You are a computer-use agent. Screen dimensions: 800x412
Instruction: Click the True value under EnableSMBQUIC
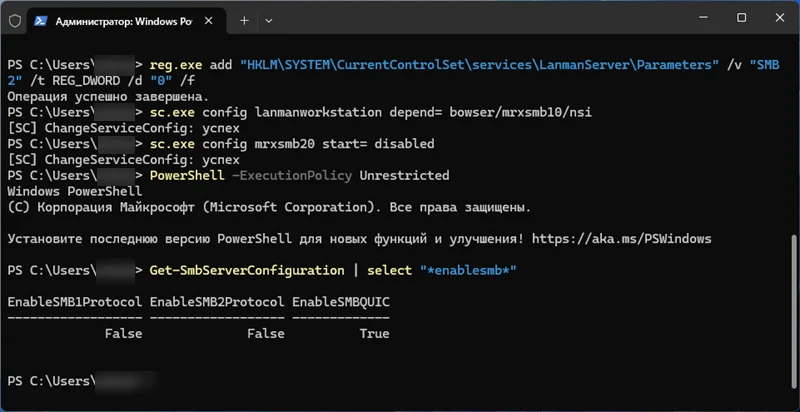tap(374, 333)
